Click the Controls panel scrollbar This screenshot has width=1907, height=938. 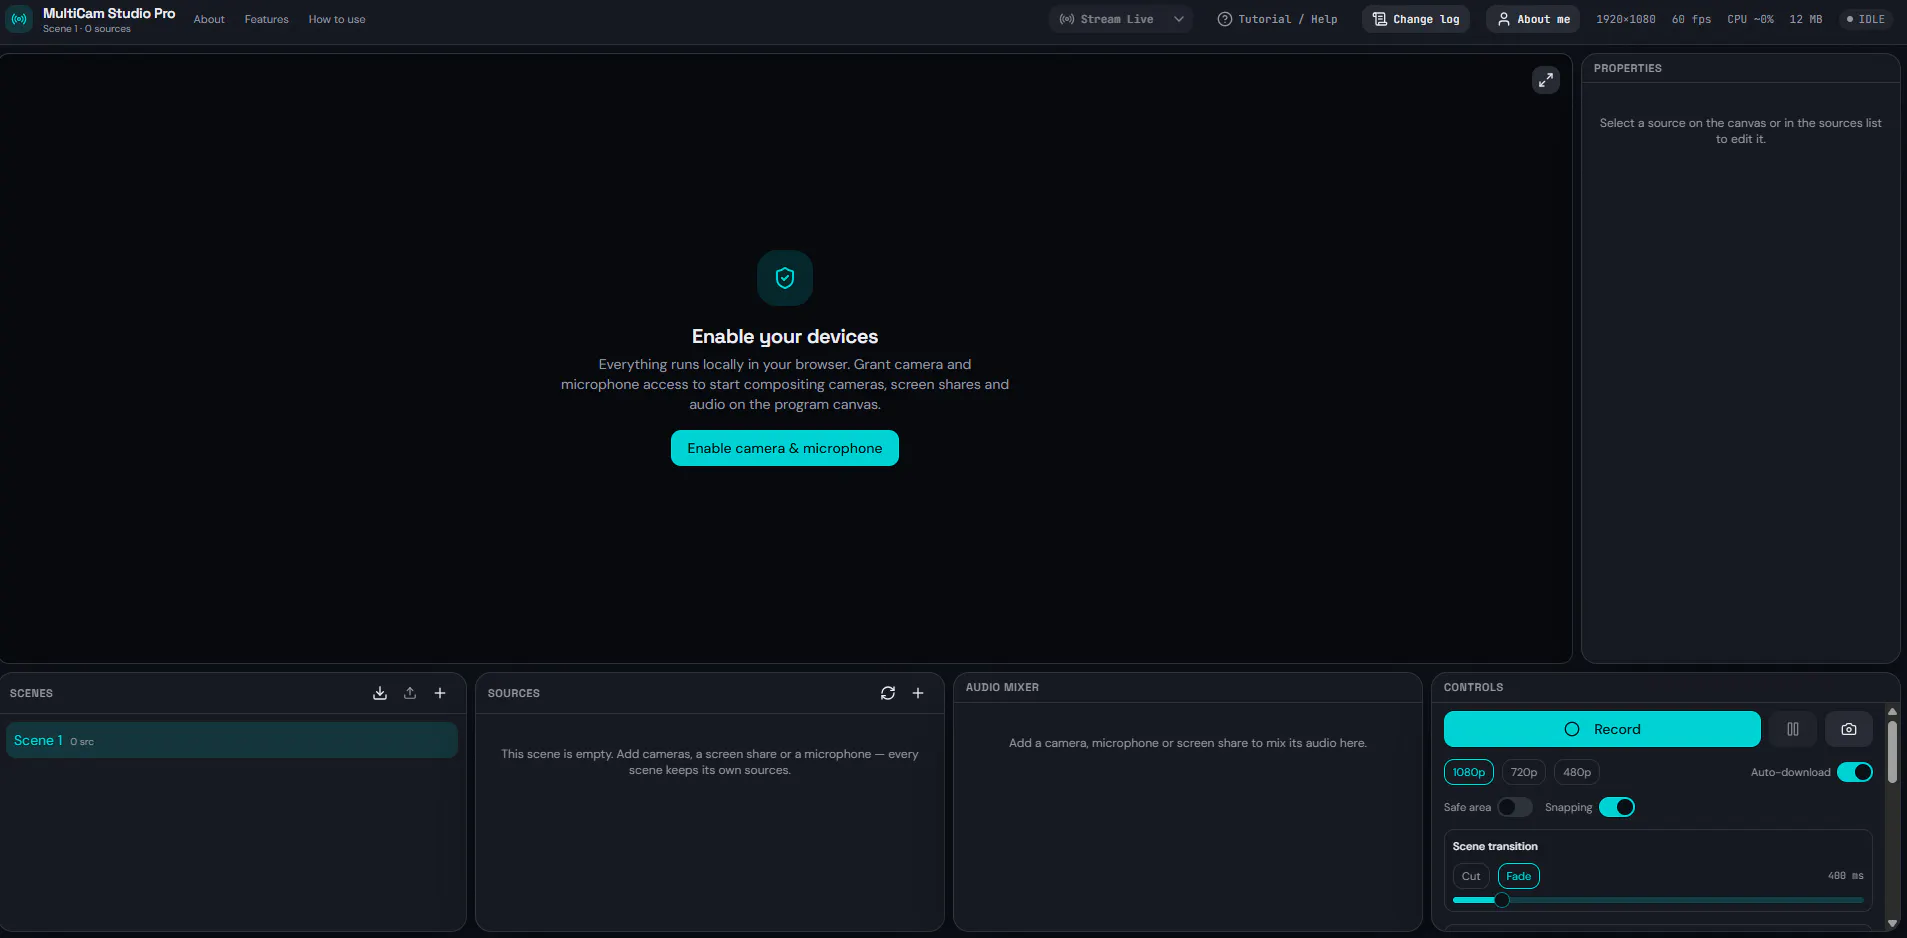pyautogui.click(x=1892, y=752)
